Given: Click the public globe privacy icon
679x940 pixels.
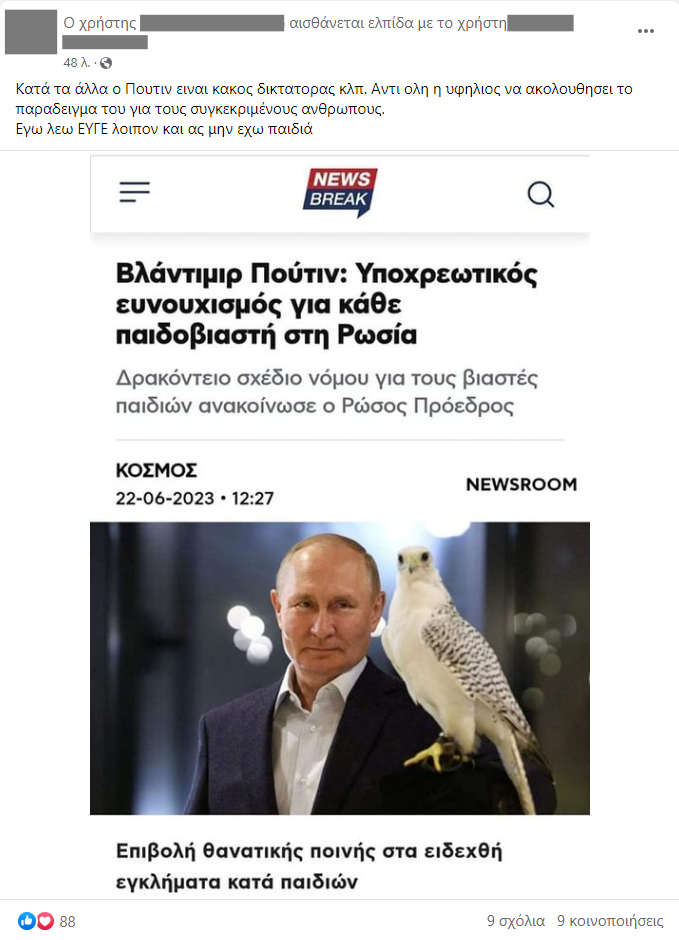Looking at the screenshot, I should [x=106, y=63].
